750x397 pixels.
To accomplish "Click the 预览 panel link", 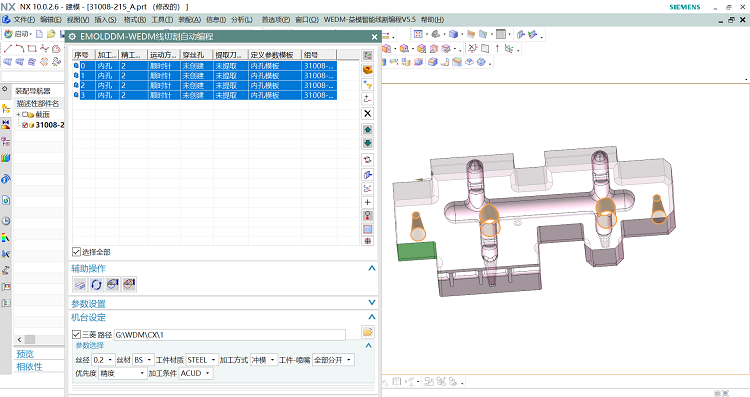I will (x=25, y=354).
